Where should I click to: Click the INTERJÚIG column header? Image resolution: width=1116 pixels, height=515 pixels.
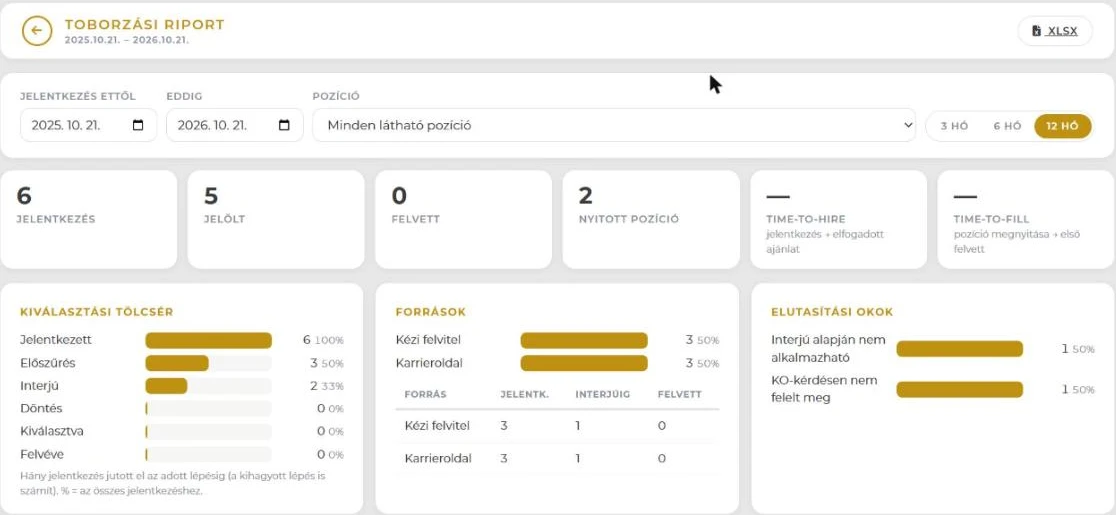pos(602,394)
